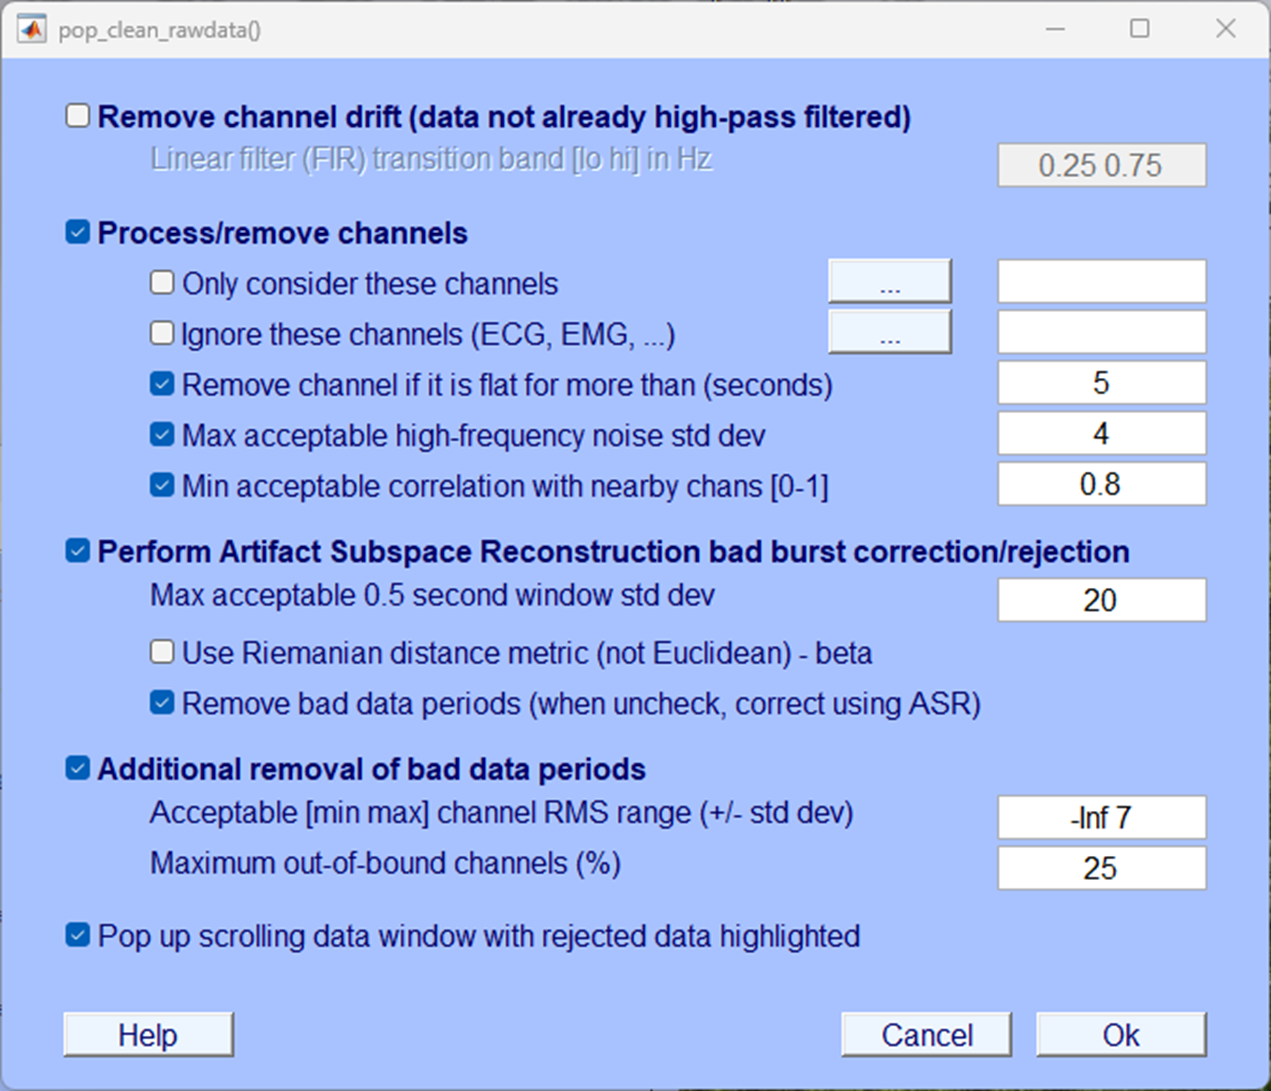Enable Remove channel drift checkbox
The image size is (1271, 1091).
77,115
